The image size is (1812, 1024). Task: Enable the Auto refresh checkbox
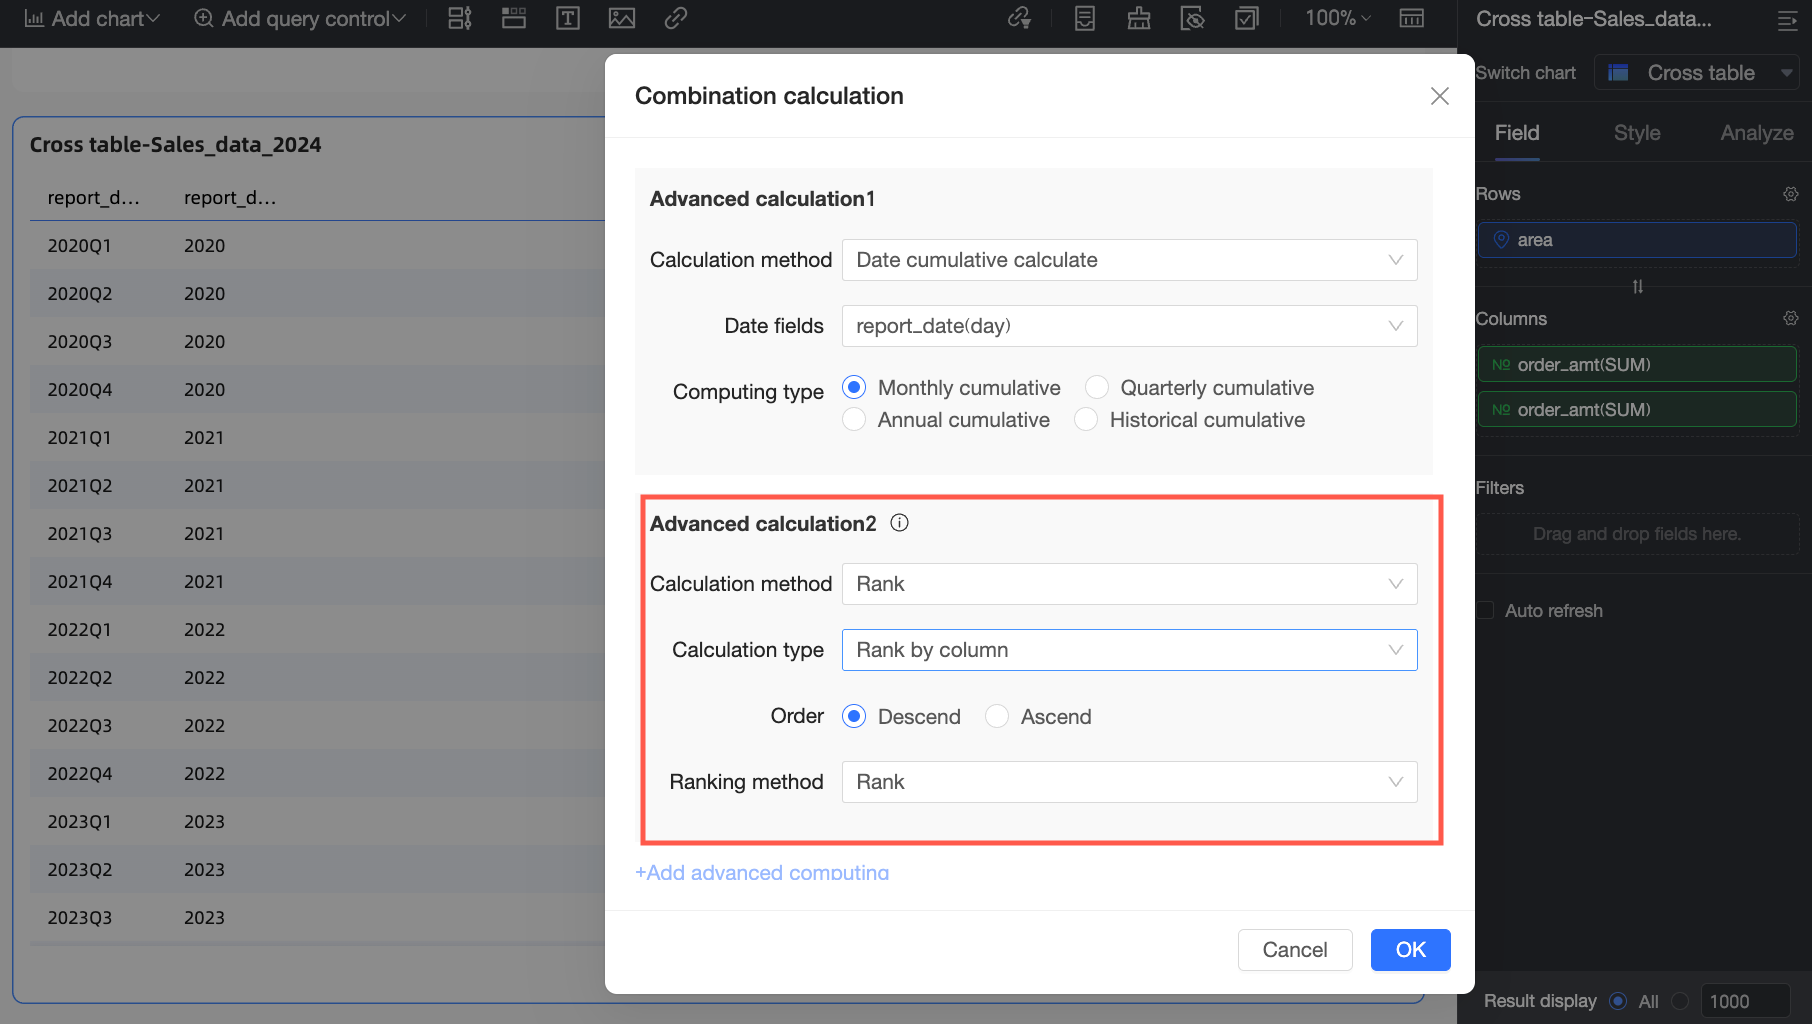[1486, 610]
